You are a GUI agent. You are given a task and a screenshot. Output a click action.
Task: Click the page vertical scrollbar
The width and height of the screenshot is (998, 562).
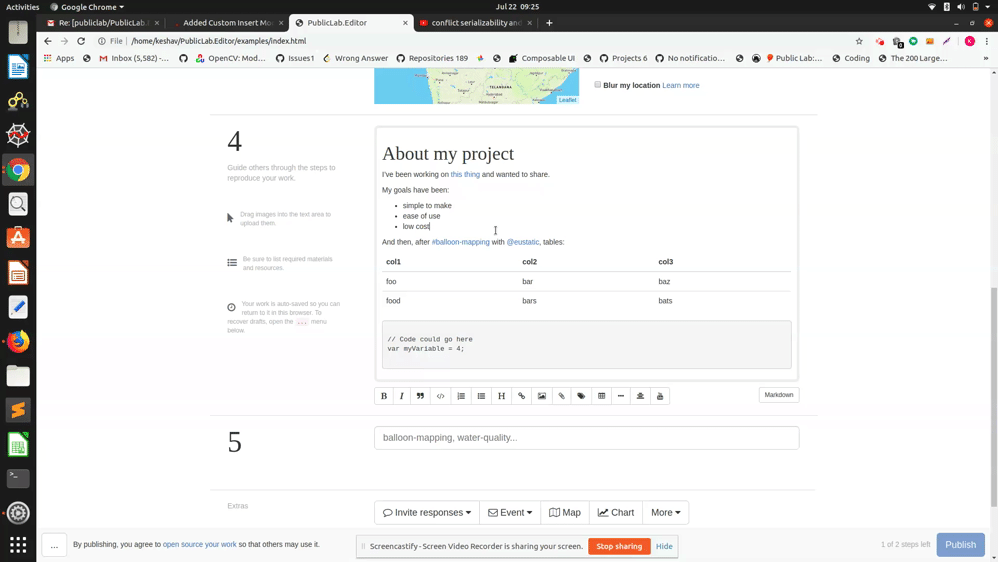point(994,396)
